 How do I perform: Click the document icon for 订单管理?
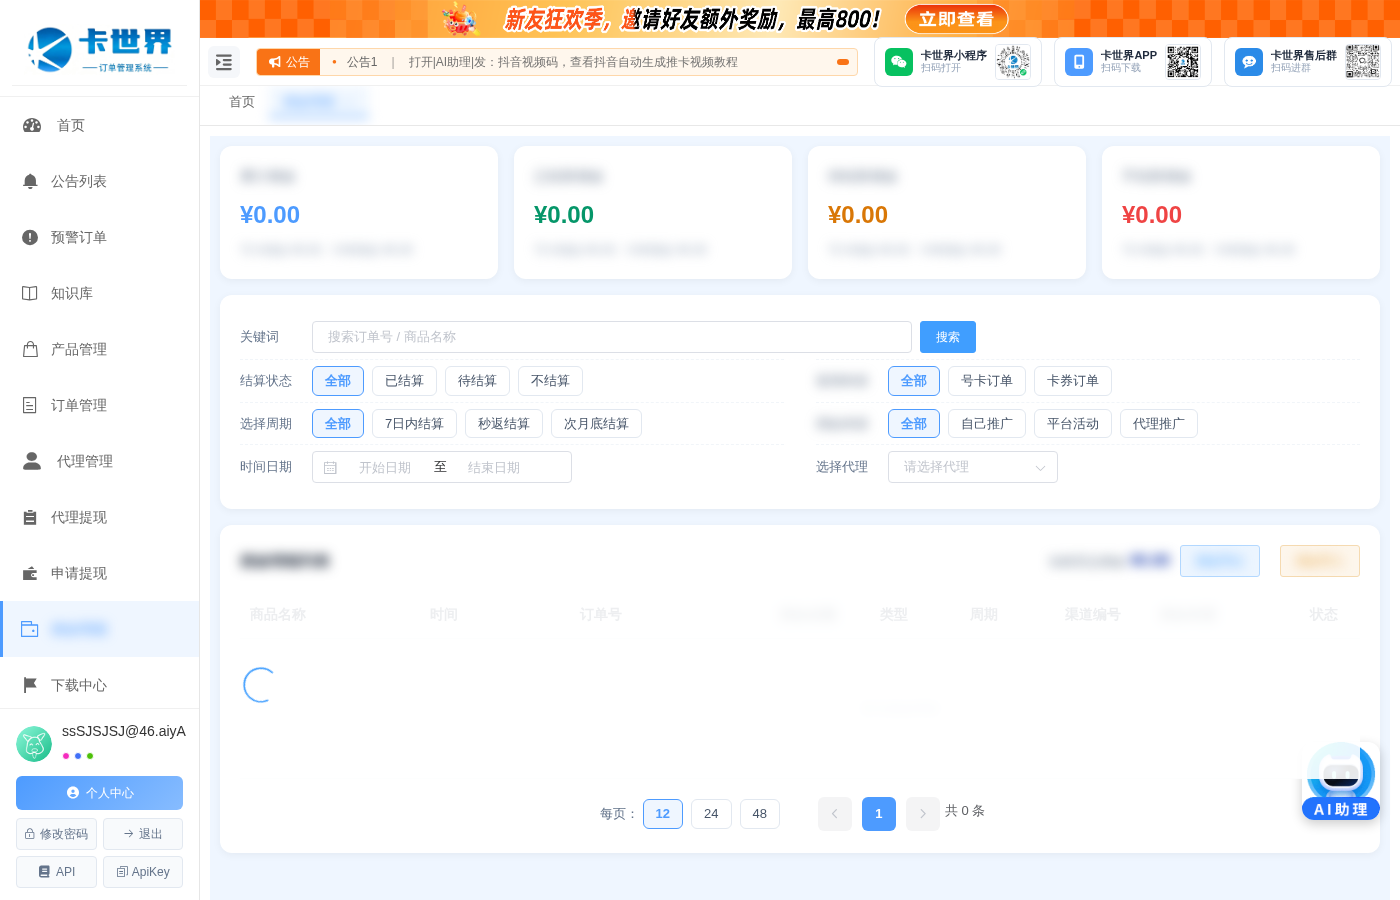30,405
